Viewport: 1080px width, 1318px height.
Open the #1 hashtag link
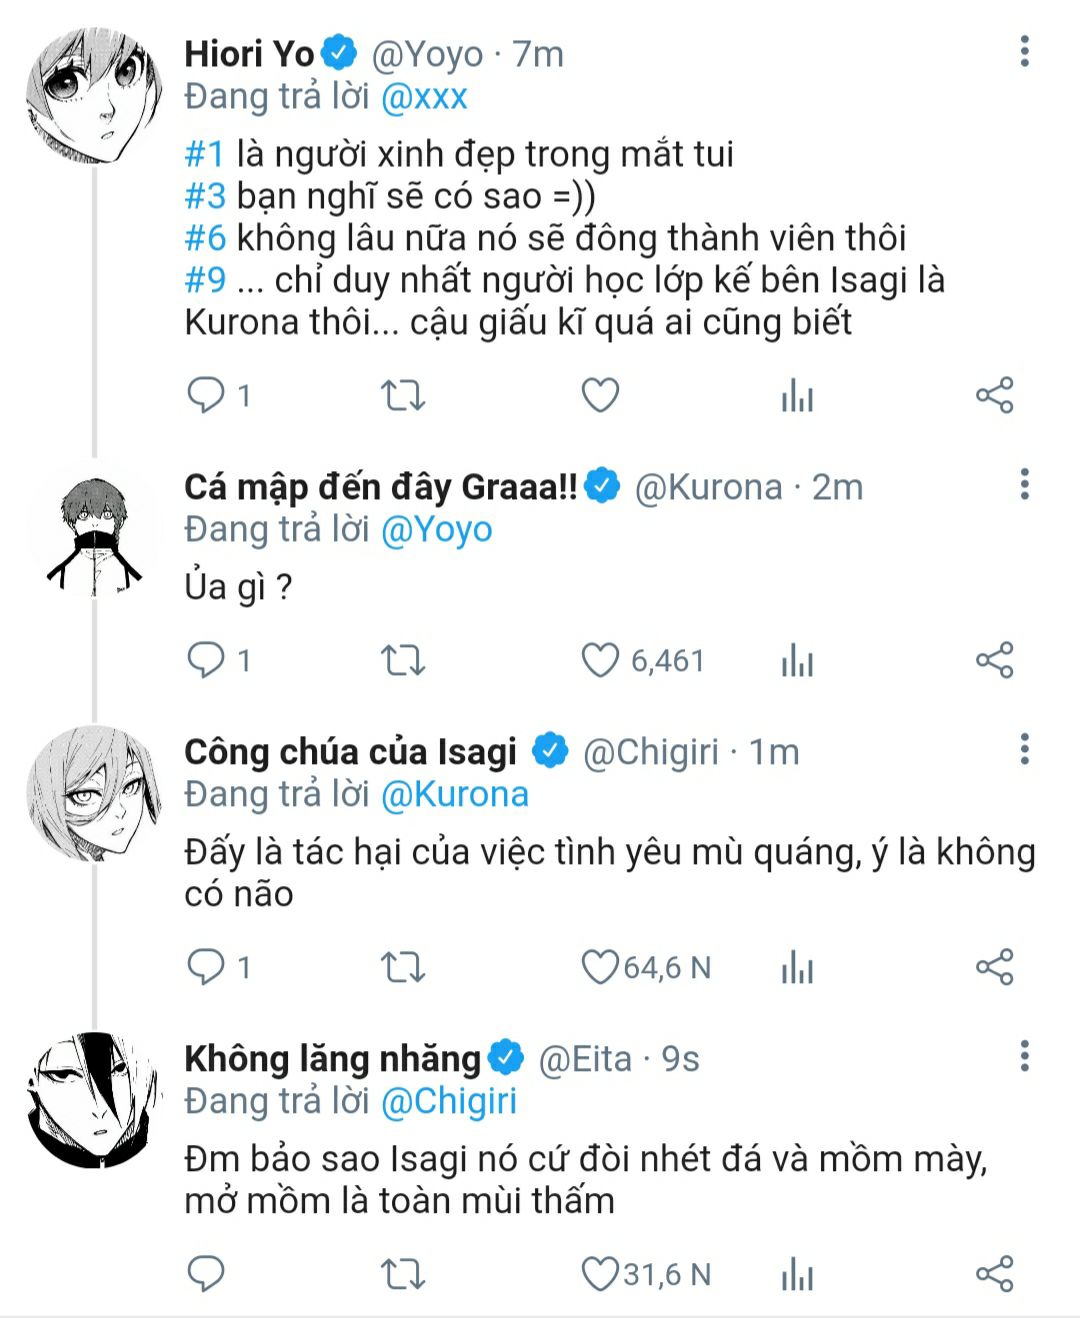205,154
